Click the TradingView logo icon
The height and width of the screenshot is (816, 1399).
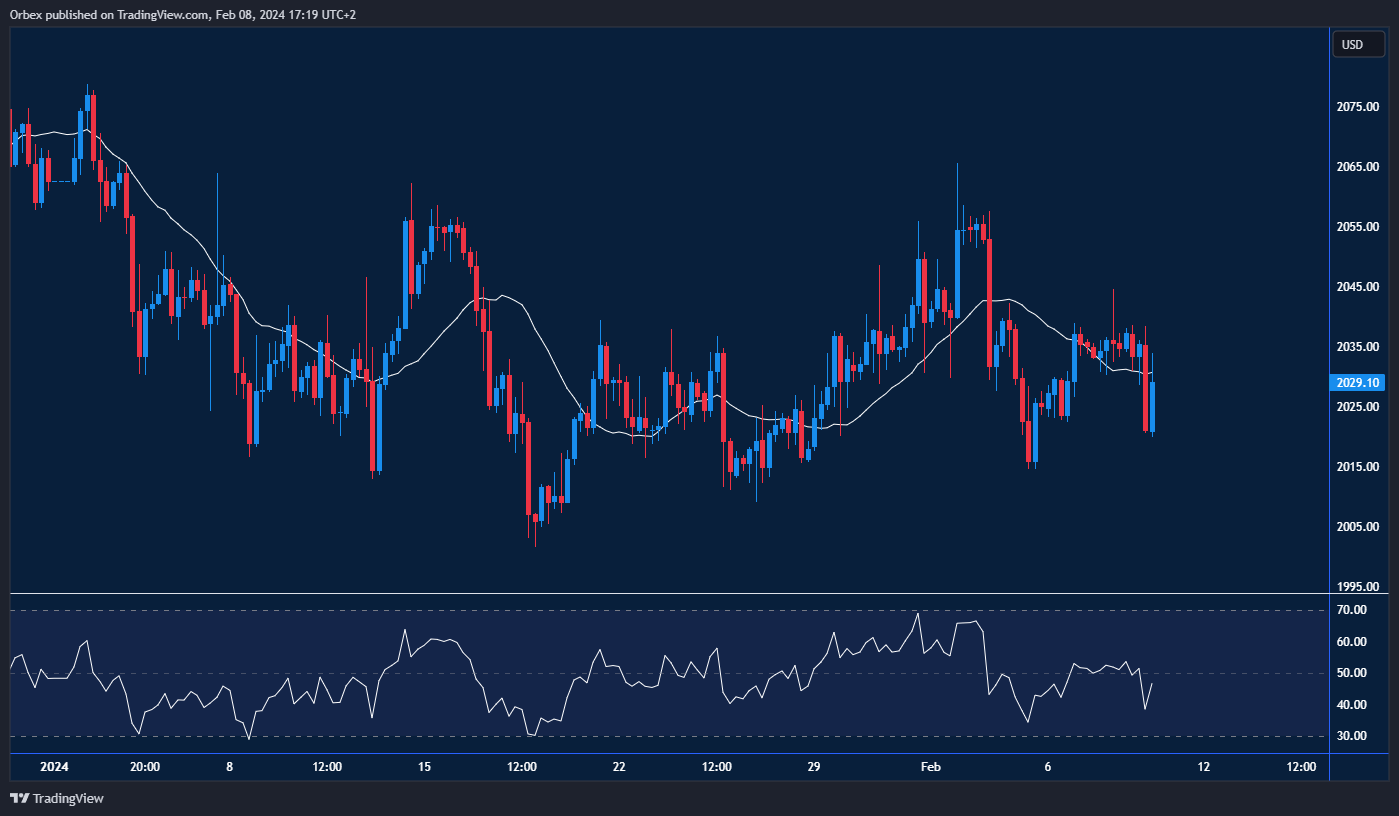[18, 799]
